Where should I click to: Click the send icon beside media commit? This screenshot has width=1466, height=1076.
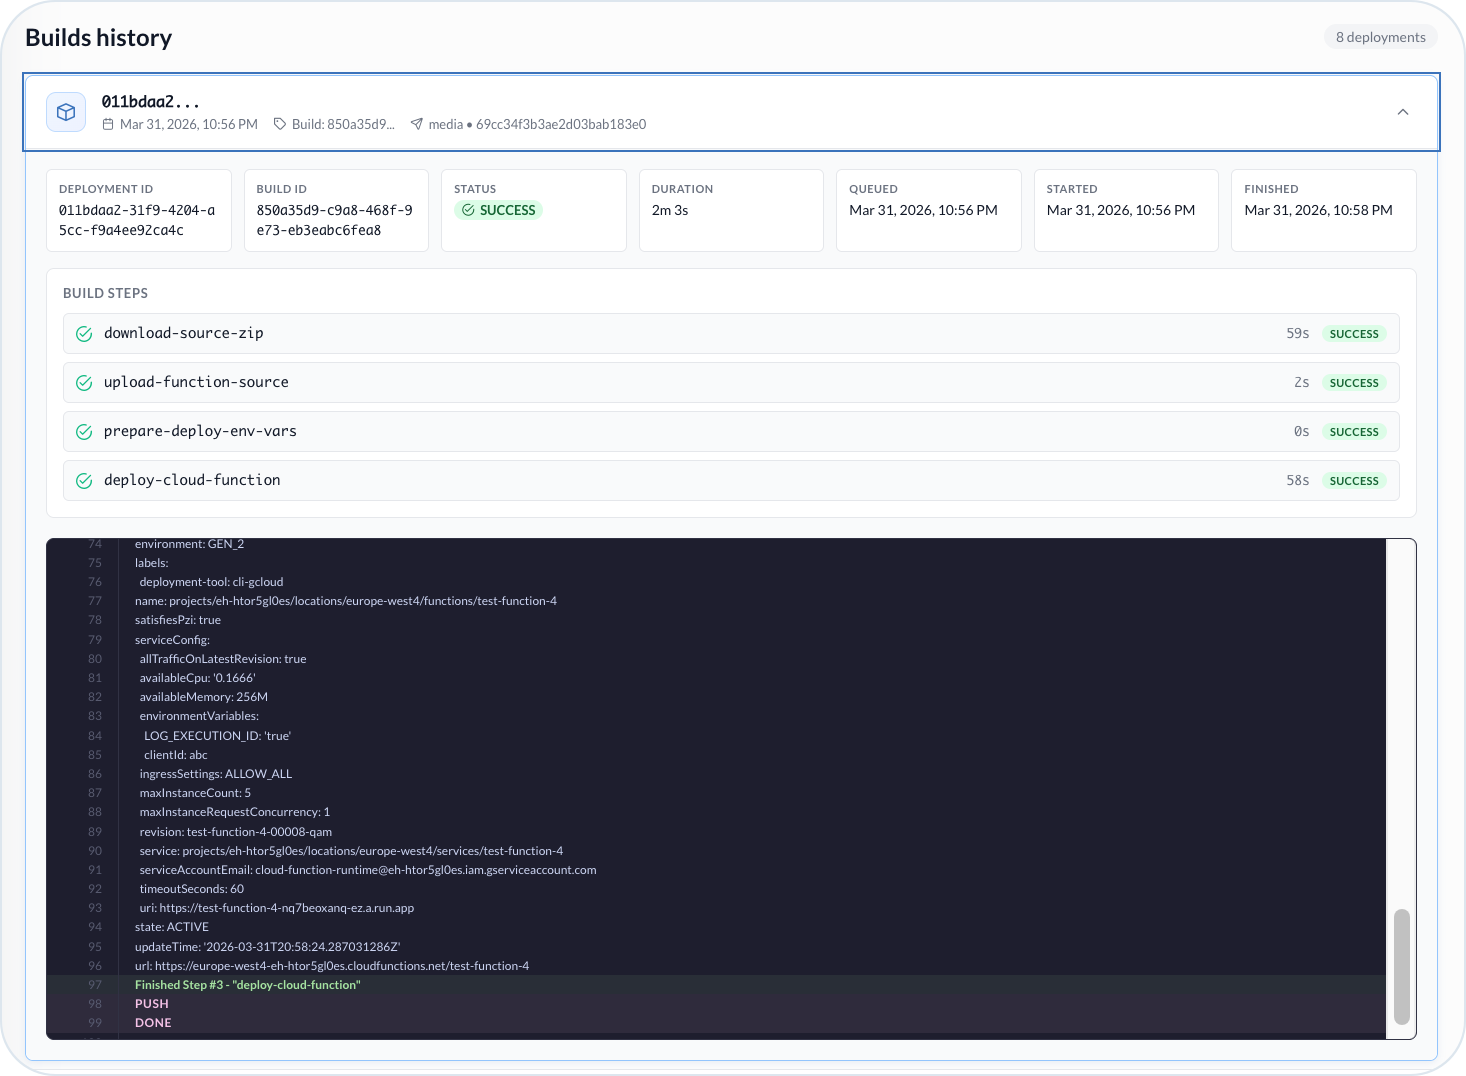(417, 124)
